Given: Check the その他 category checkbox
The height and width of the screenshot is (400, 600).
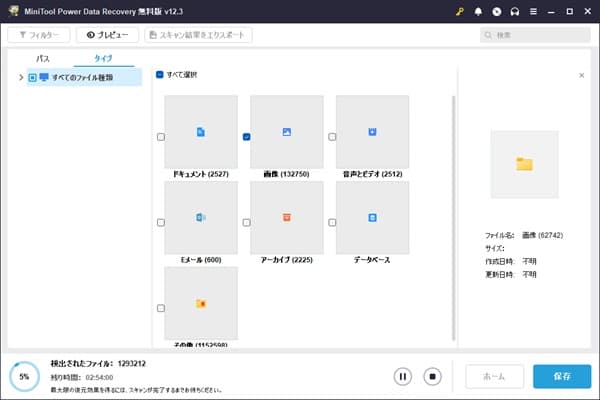Looking at the screenshot, I should [161, 308].
